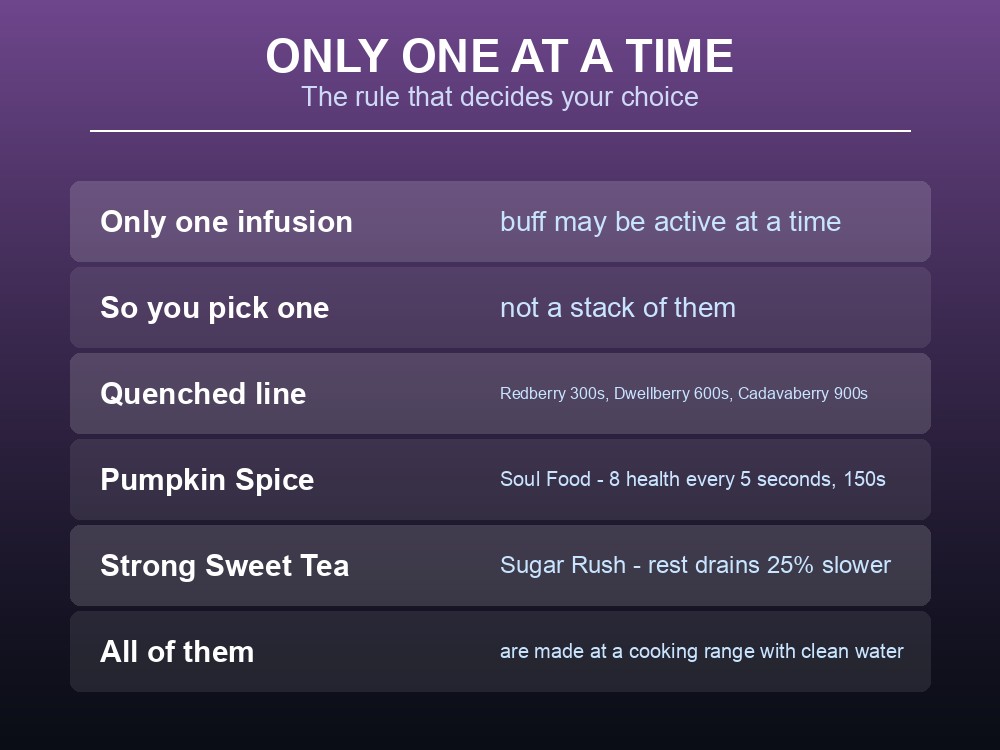Select the 'Soul Food' buff description
The height and width of the screenshot is (750, 1000).
point(693,479)
